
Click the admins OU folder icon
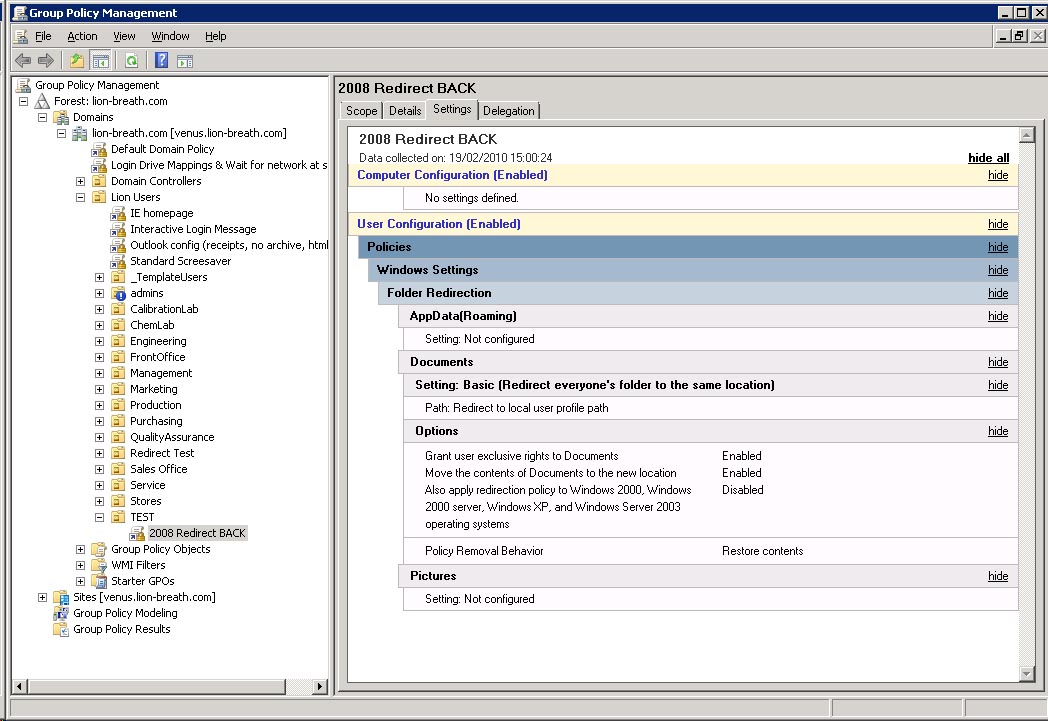pyautogui.click(x=118, y=293)
